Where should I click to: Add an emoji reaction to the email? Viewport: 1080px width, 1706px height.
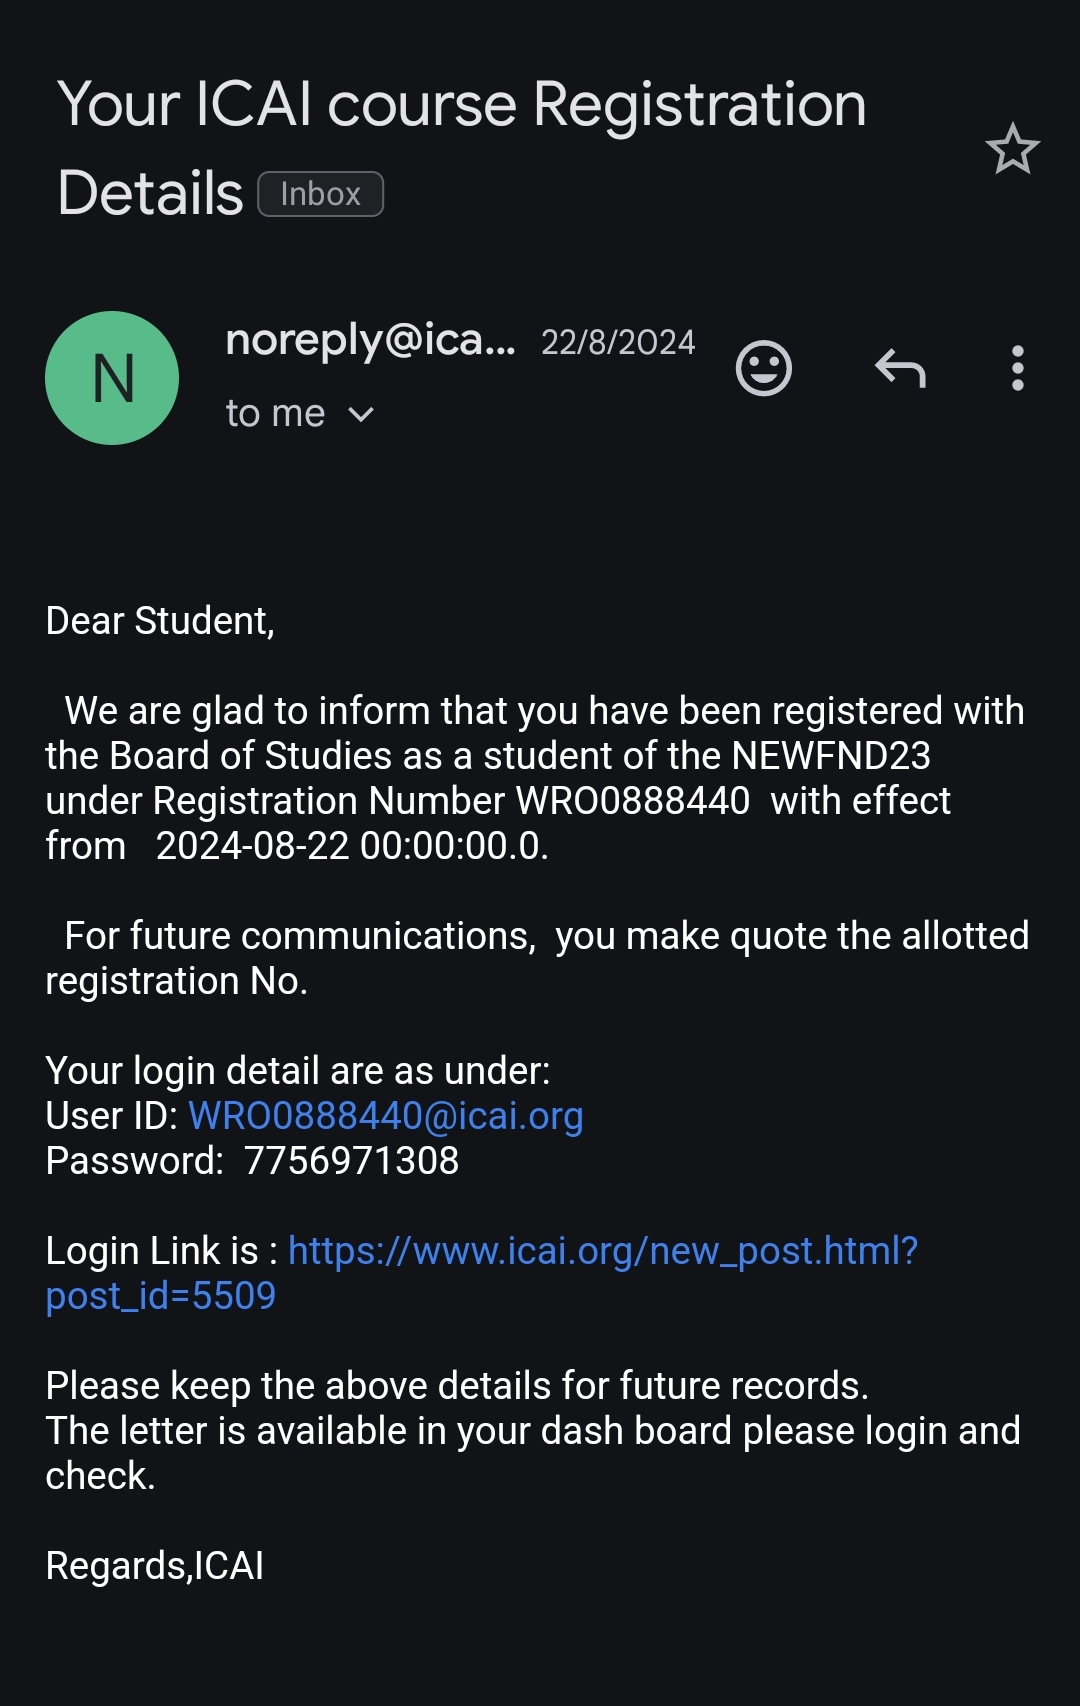coord(764,368)
